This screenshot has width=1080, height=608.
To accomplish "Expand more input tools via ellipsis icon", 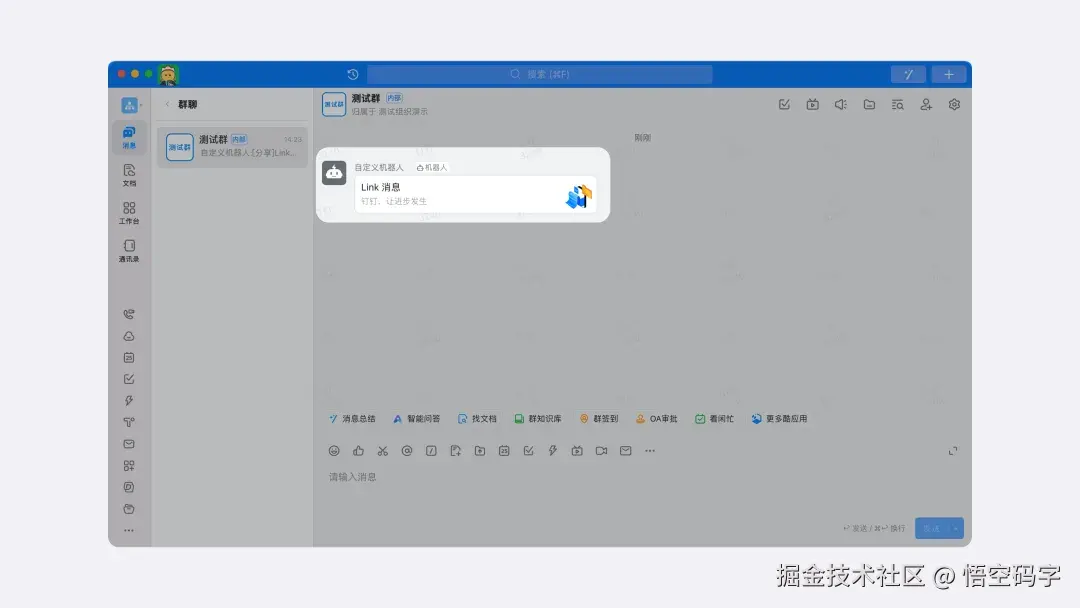I will pyautogui.click(x=650, y=450).
